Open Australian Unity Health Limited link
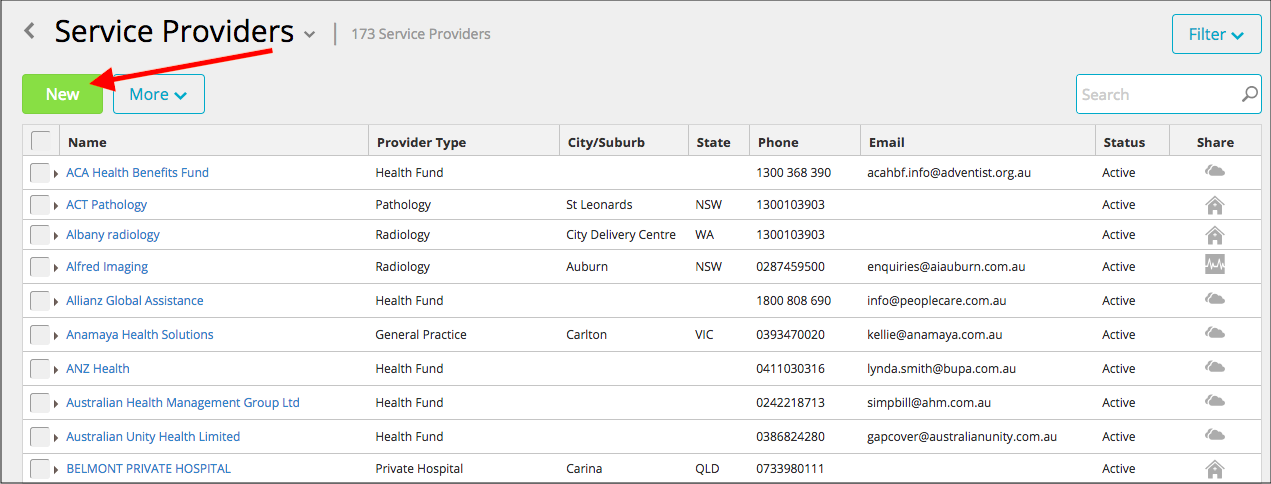 153,437
